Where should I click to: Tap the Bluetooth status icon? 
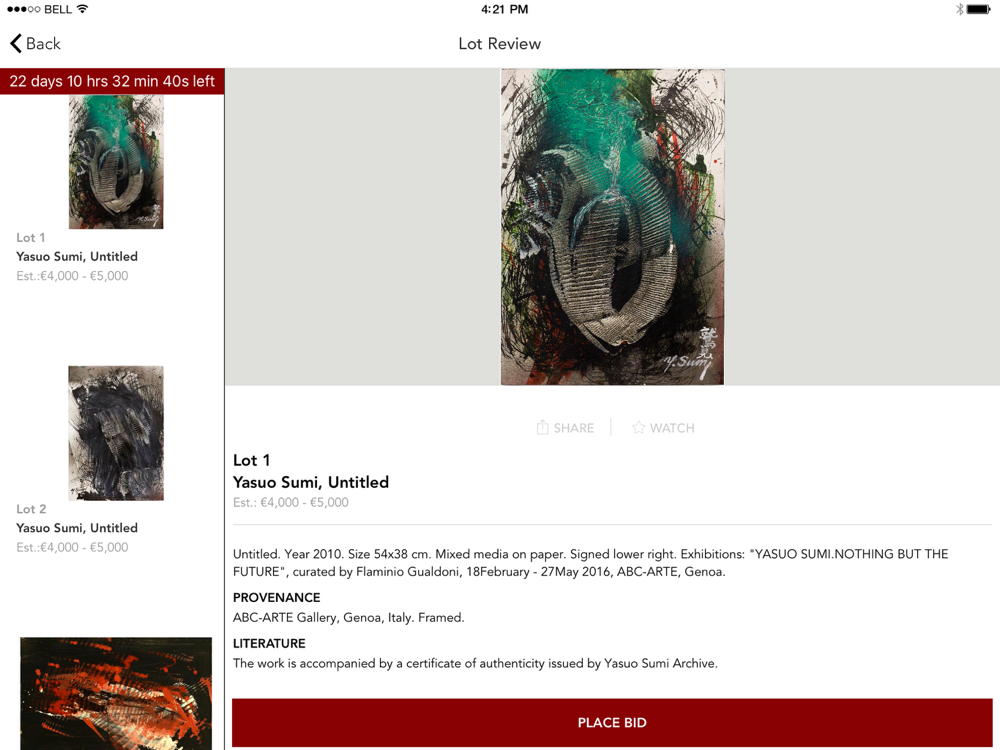pos(959,9)
